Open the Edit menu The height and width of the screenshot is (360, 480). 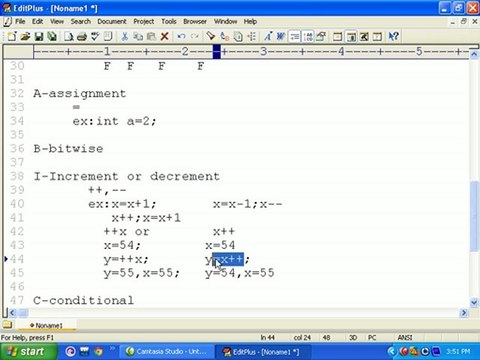click(37, 21)
